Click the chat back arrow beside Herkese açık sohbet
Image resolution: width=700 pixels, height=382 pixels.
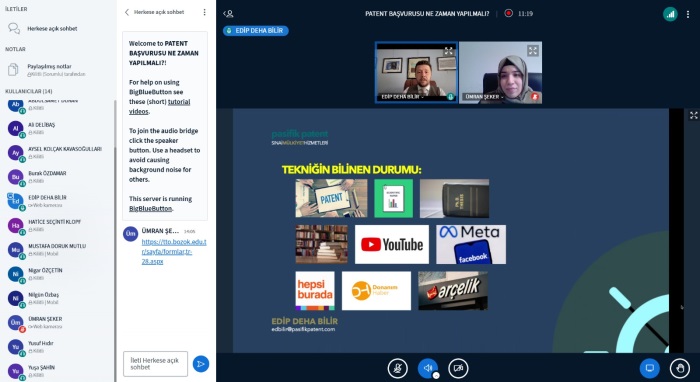pyautogui.click(x=127, y=12)
